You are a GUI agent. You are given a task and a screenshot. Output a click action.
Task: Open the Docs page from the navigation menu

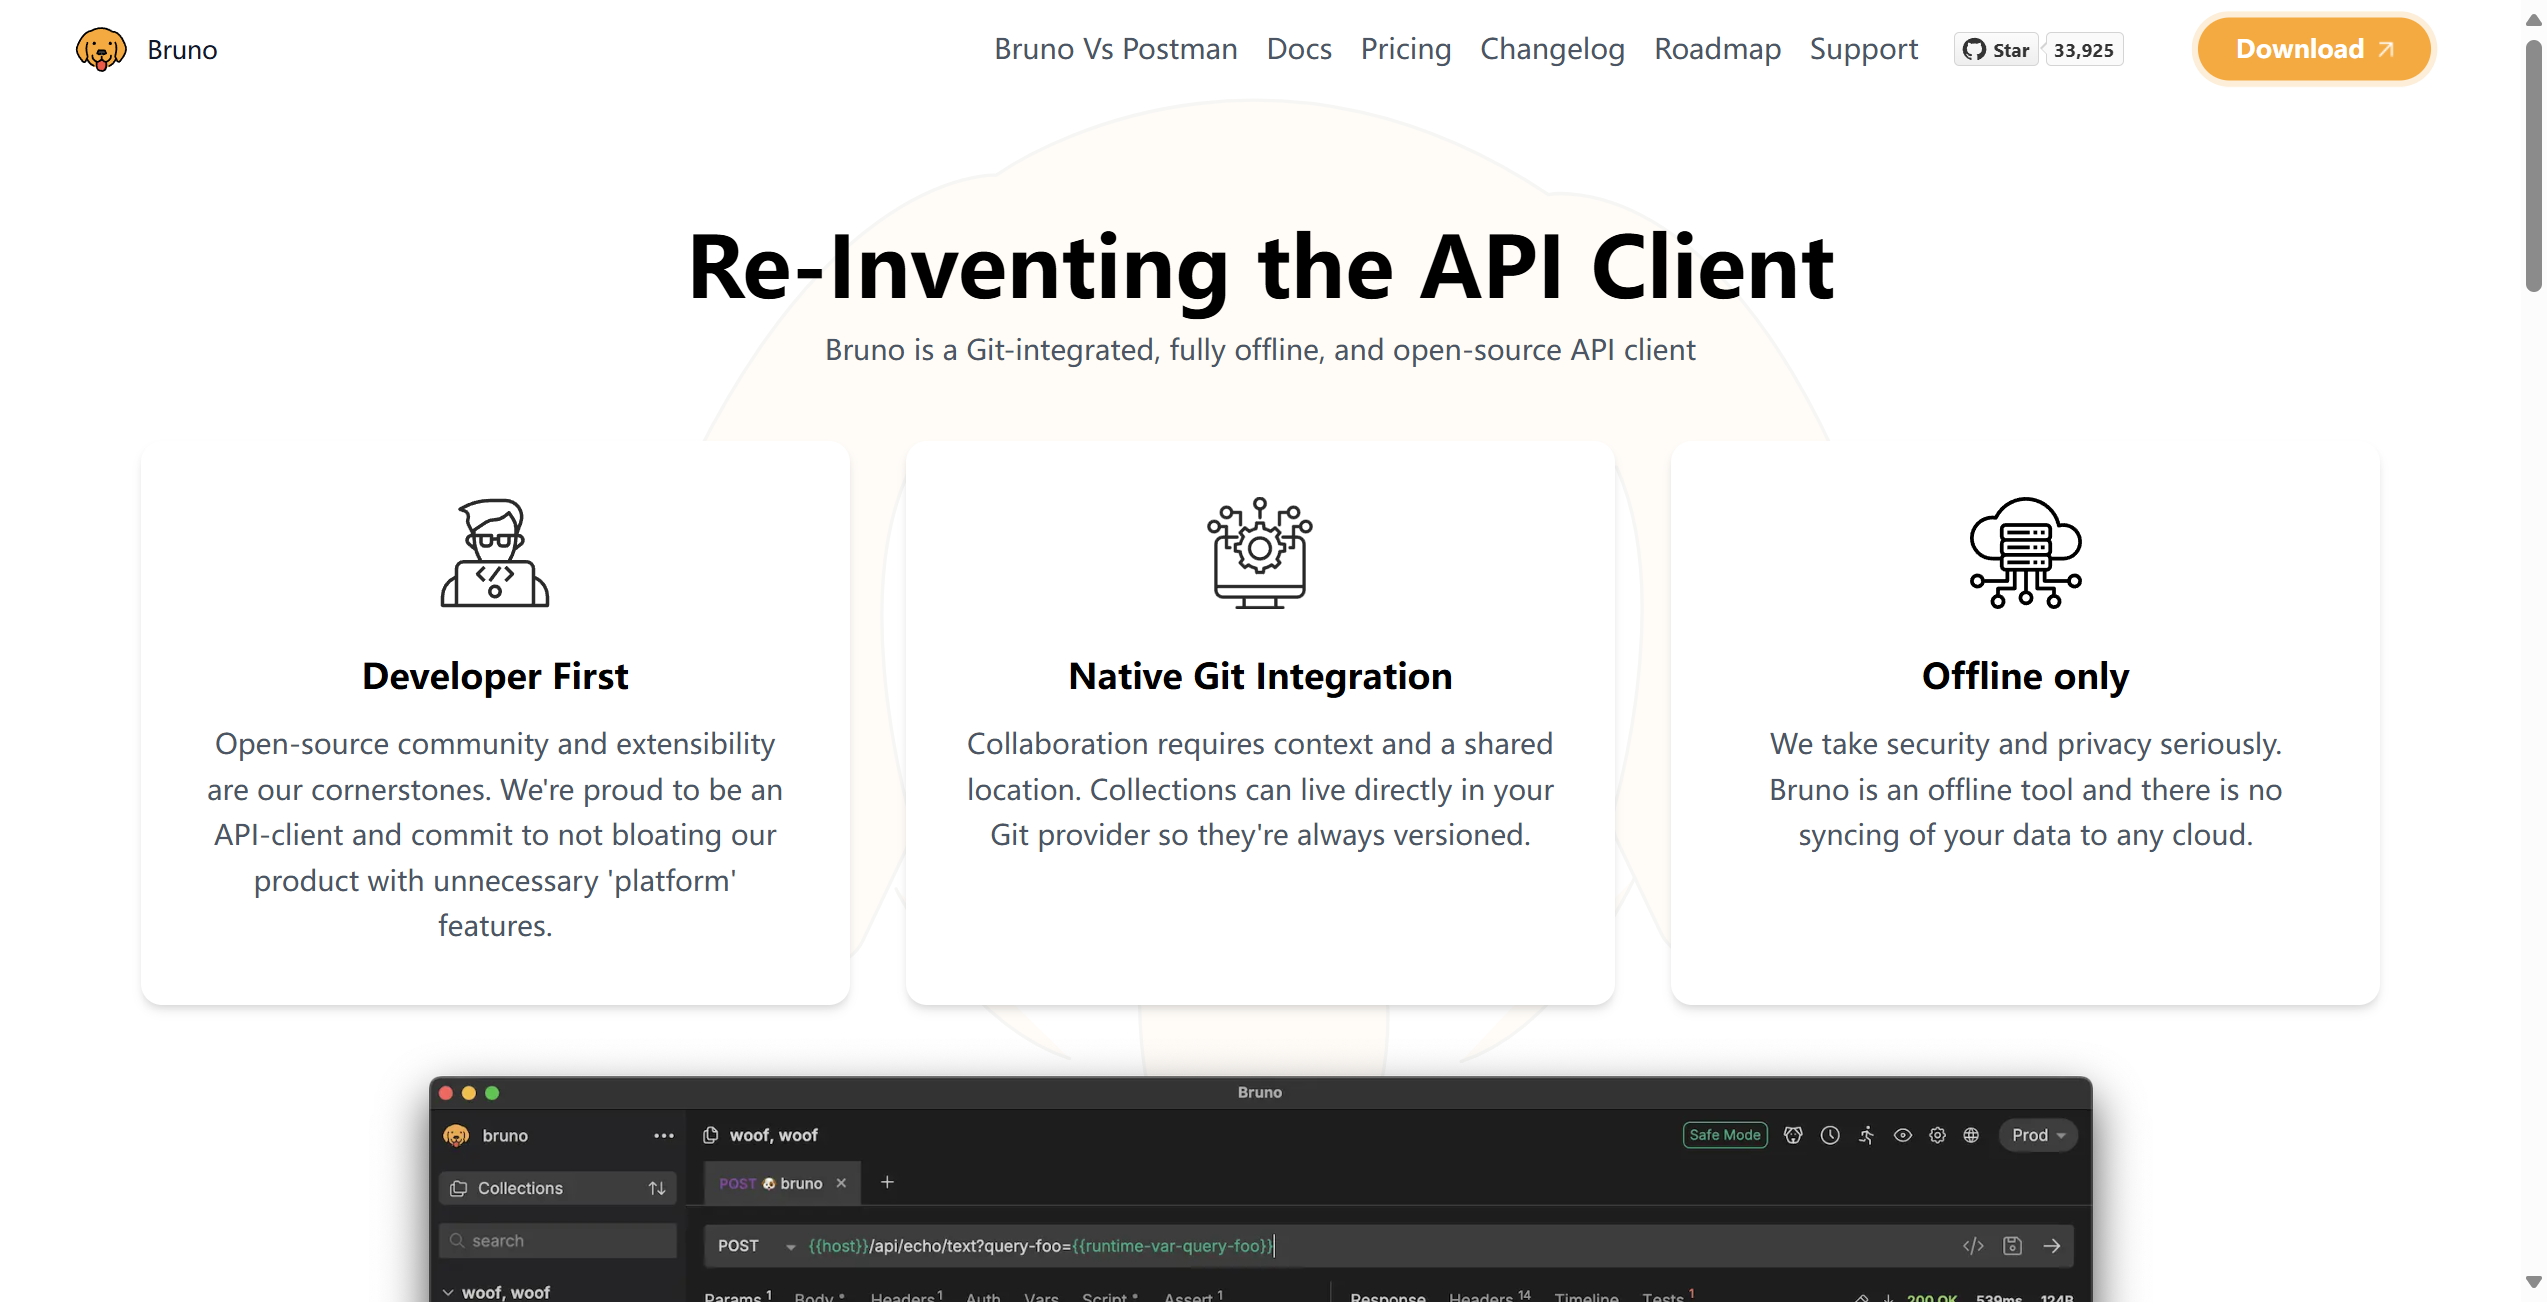(x=1298, y=48)
